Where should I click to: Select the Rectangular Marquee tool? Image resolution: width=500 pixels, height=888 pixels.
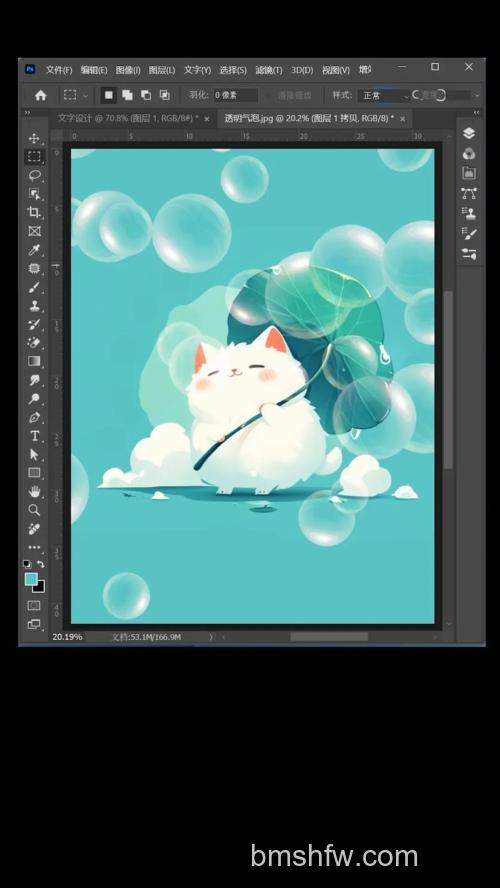click(35, 157)
